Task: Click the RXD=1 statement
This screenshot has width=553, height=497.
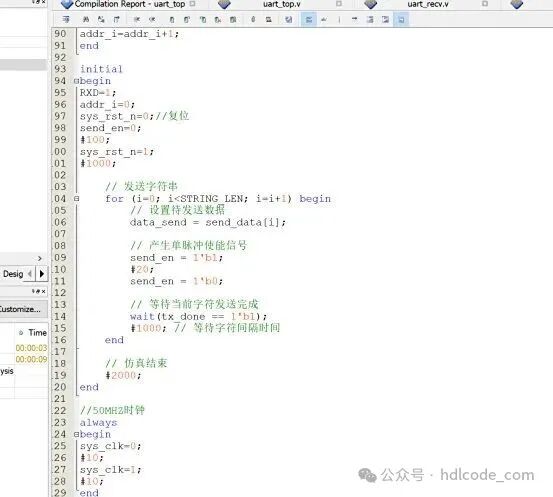Action: point(98,93)
